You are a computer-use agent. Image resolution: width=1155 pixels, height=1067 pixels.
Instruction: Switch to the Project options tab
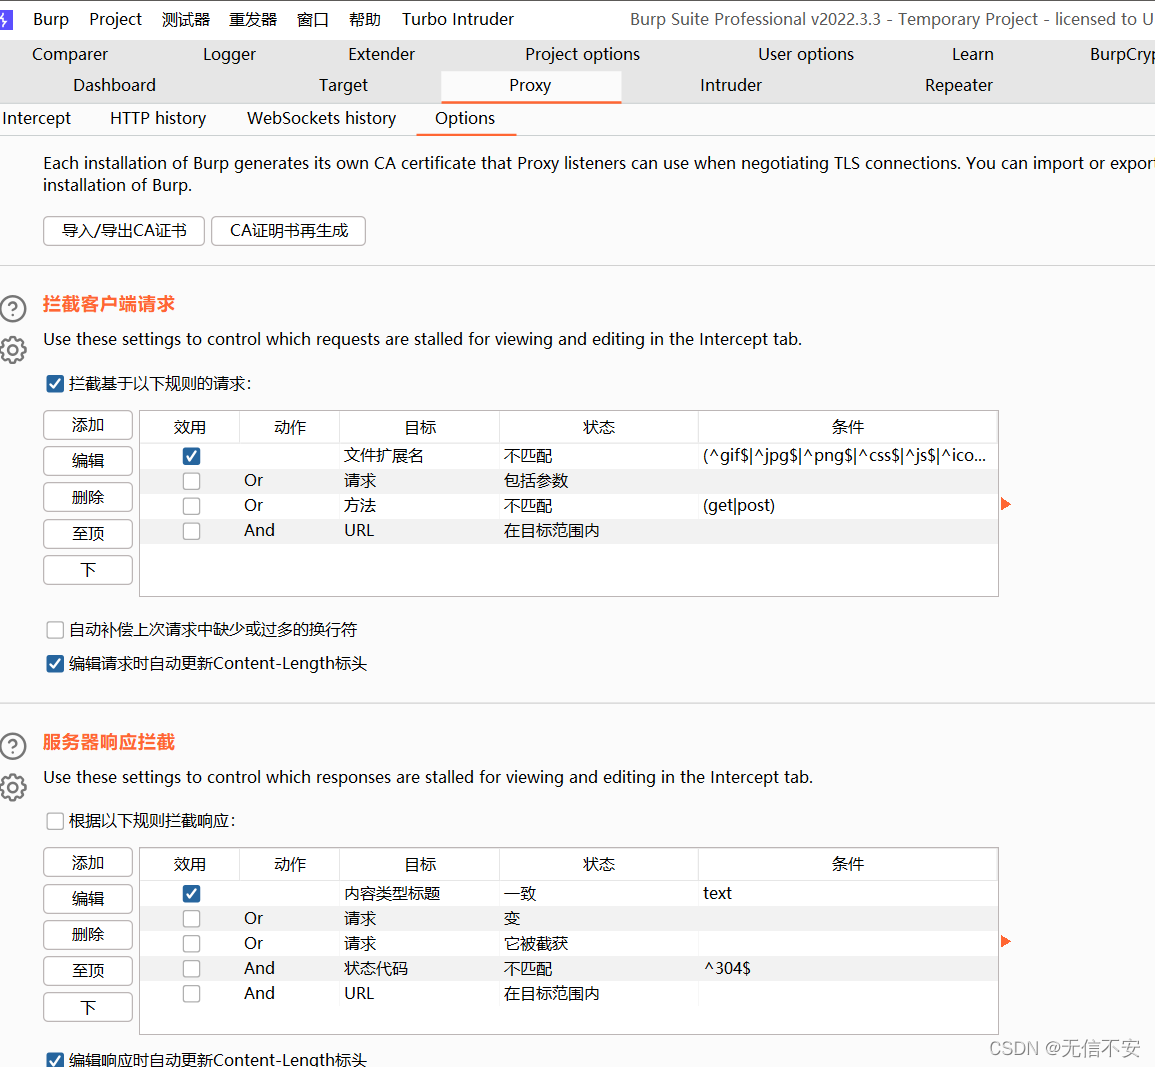[583, 54]
